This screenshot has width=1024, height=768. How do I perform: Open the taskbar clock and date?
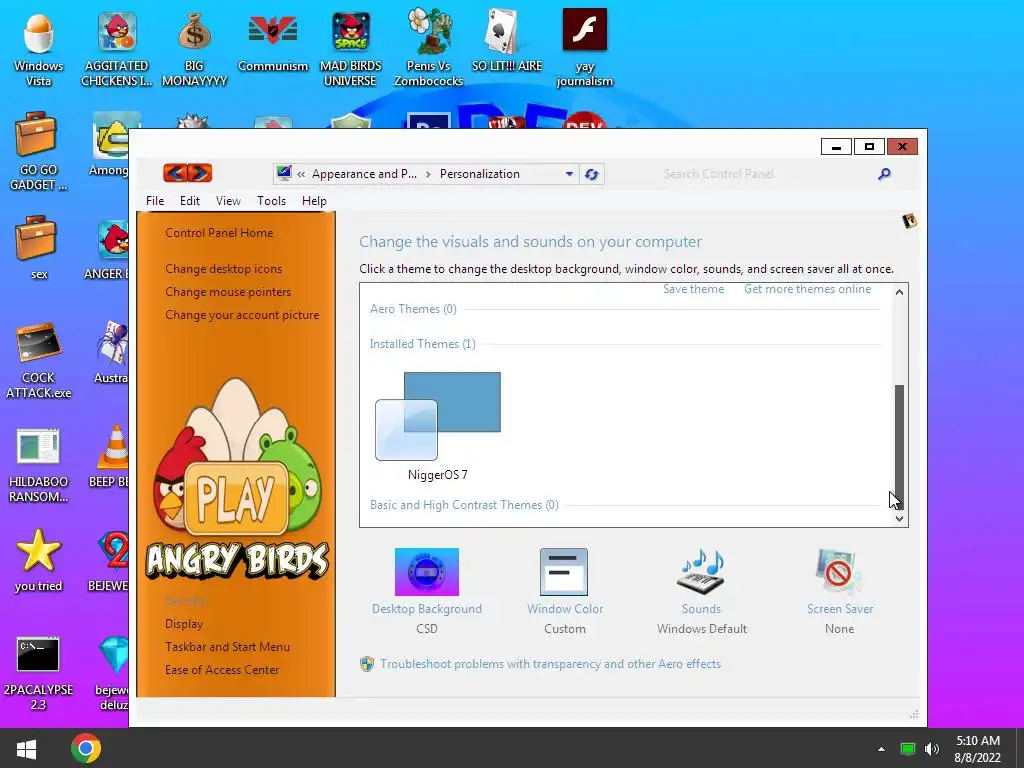977,749
